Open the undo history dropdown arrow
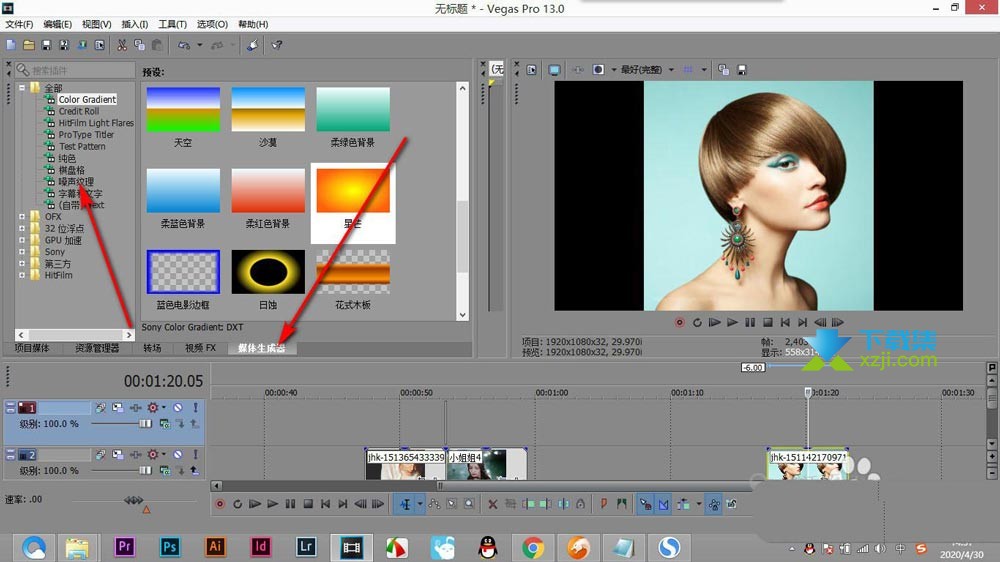The height and width of the screenshot is (562, 1000). pos(200,45)
